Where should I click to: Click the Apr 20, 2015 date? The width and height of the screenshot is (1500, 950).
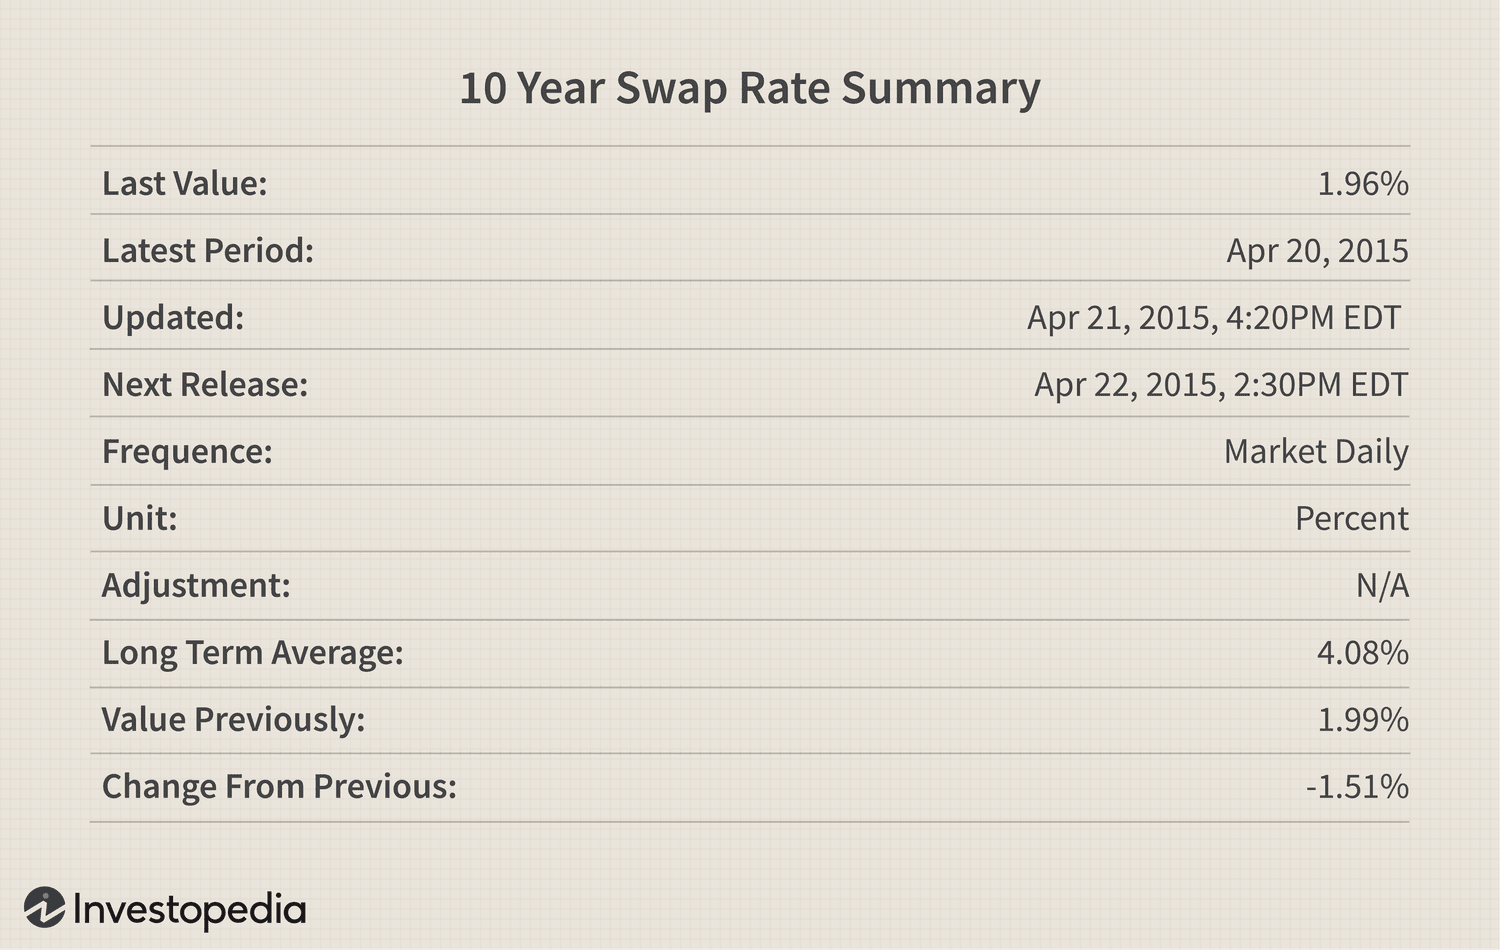pos(1318,250)
